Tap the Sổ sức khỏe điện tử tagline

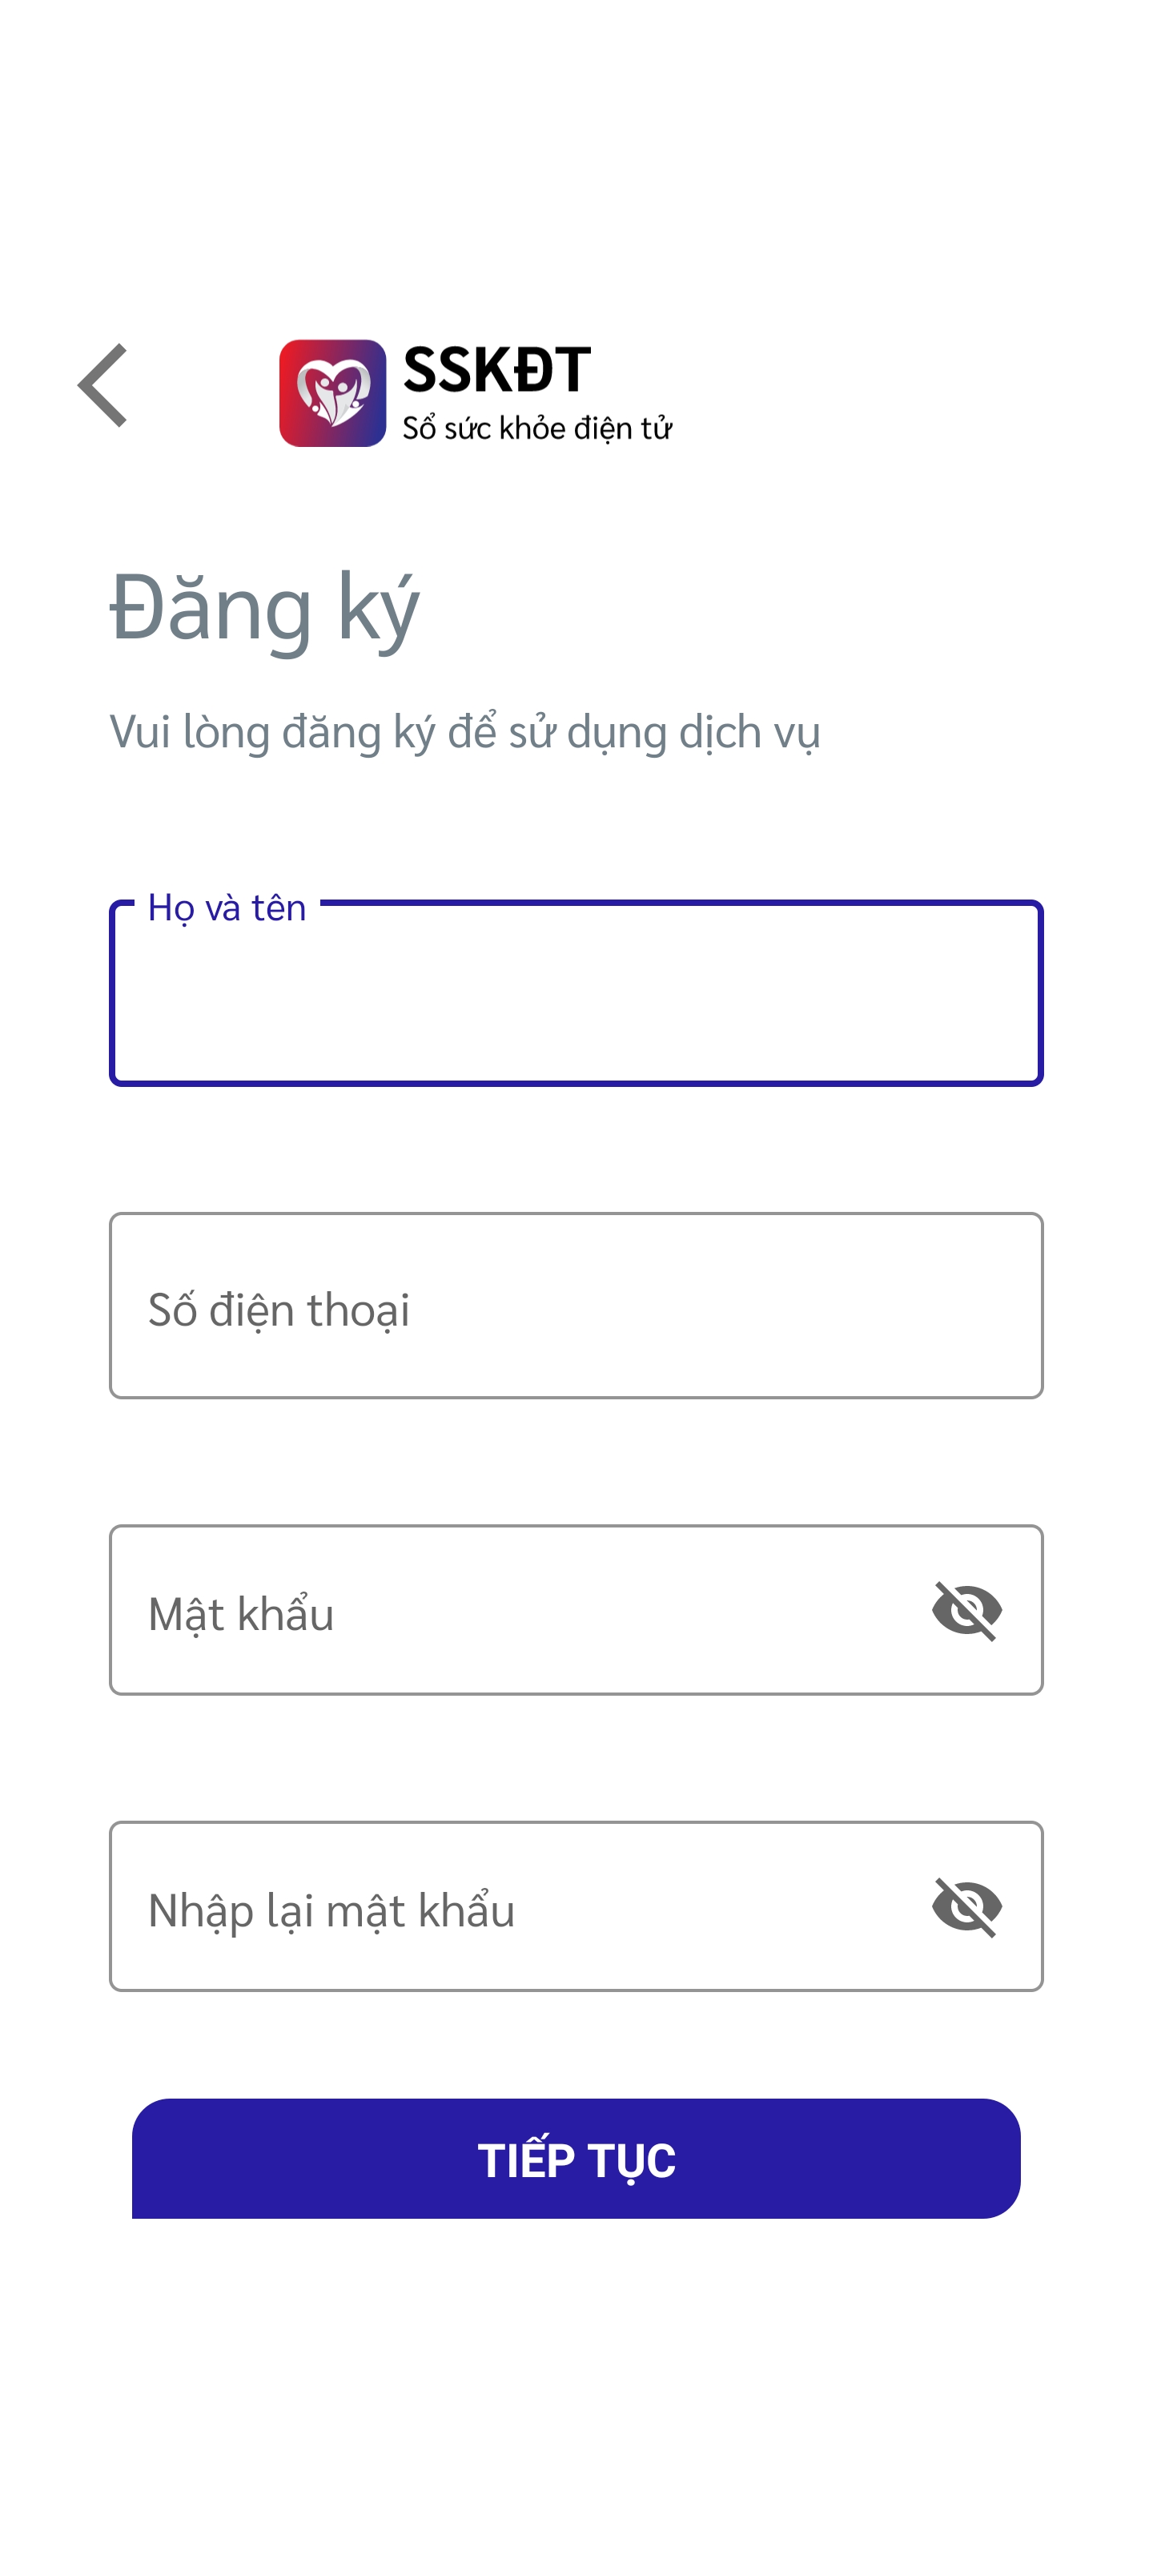coord(537,428)
